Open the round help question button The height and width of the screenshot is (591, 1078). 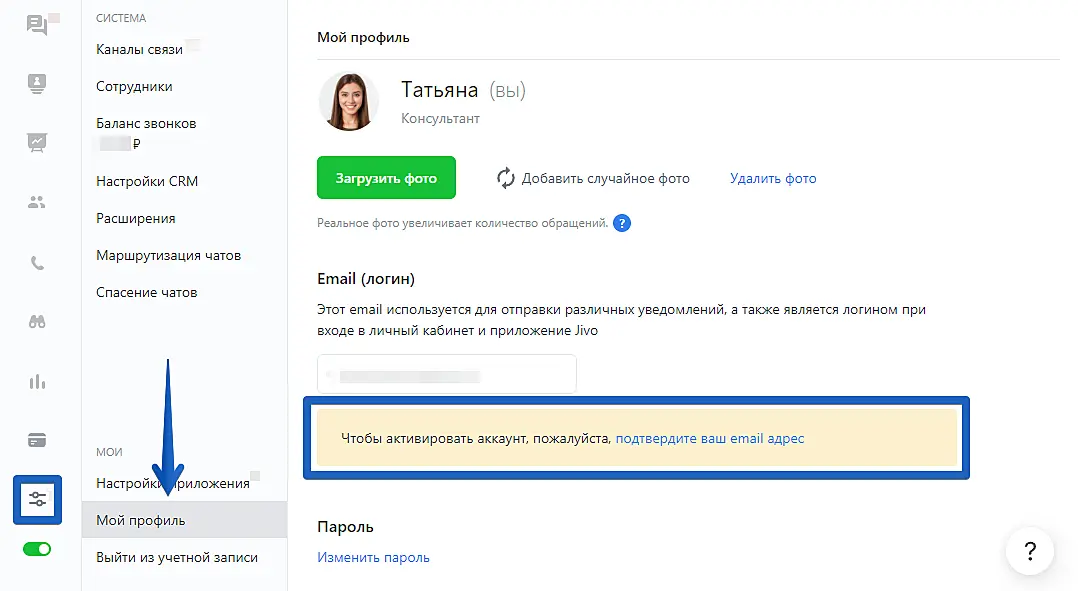(x=1031, y=550)
